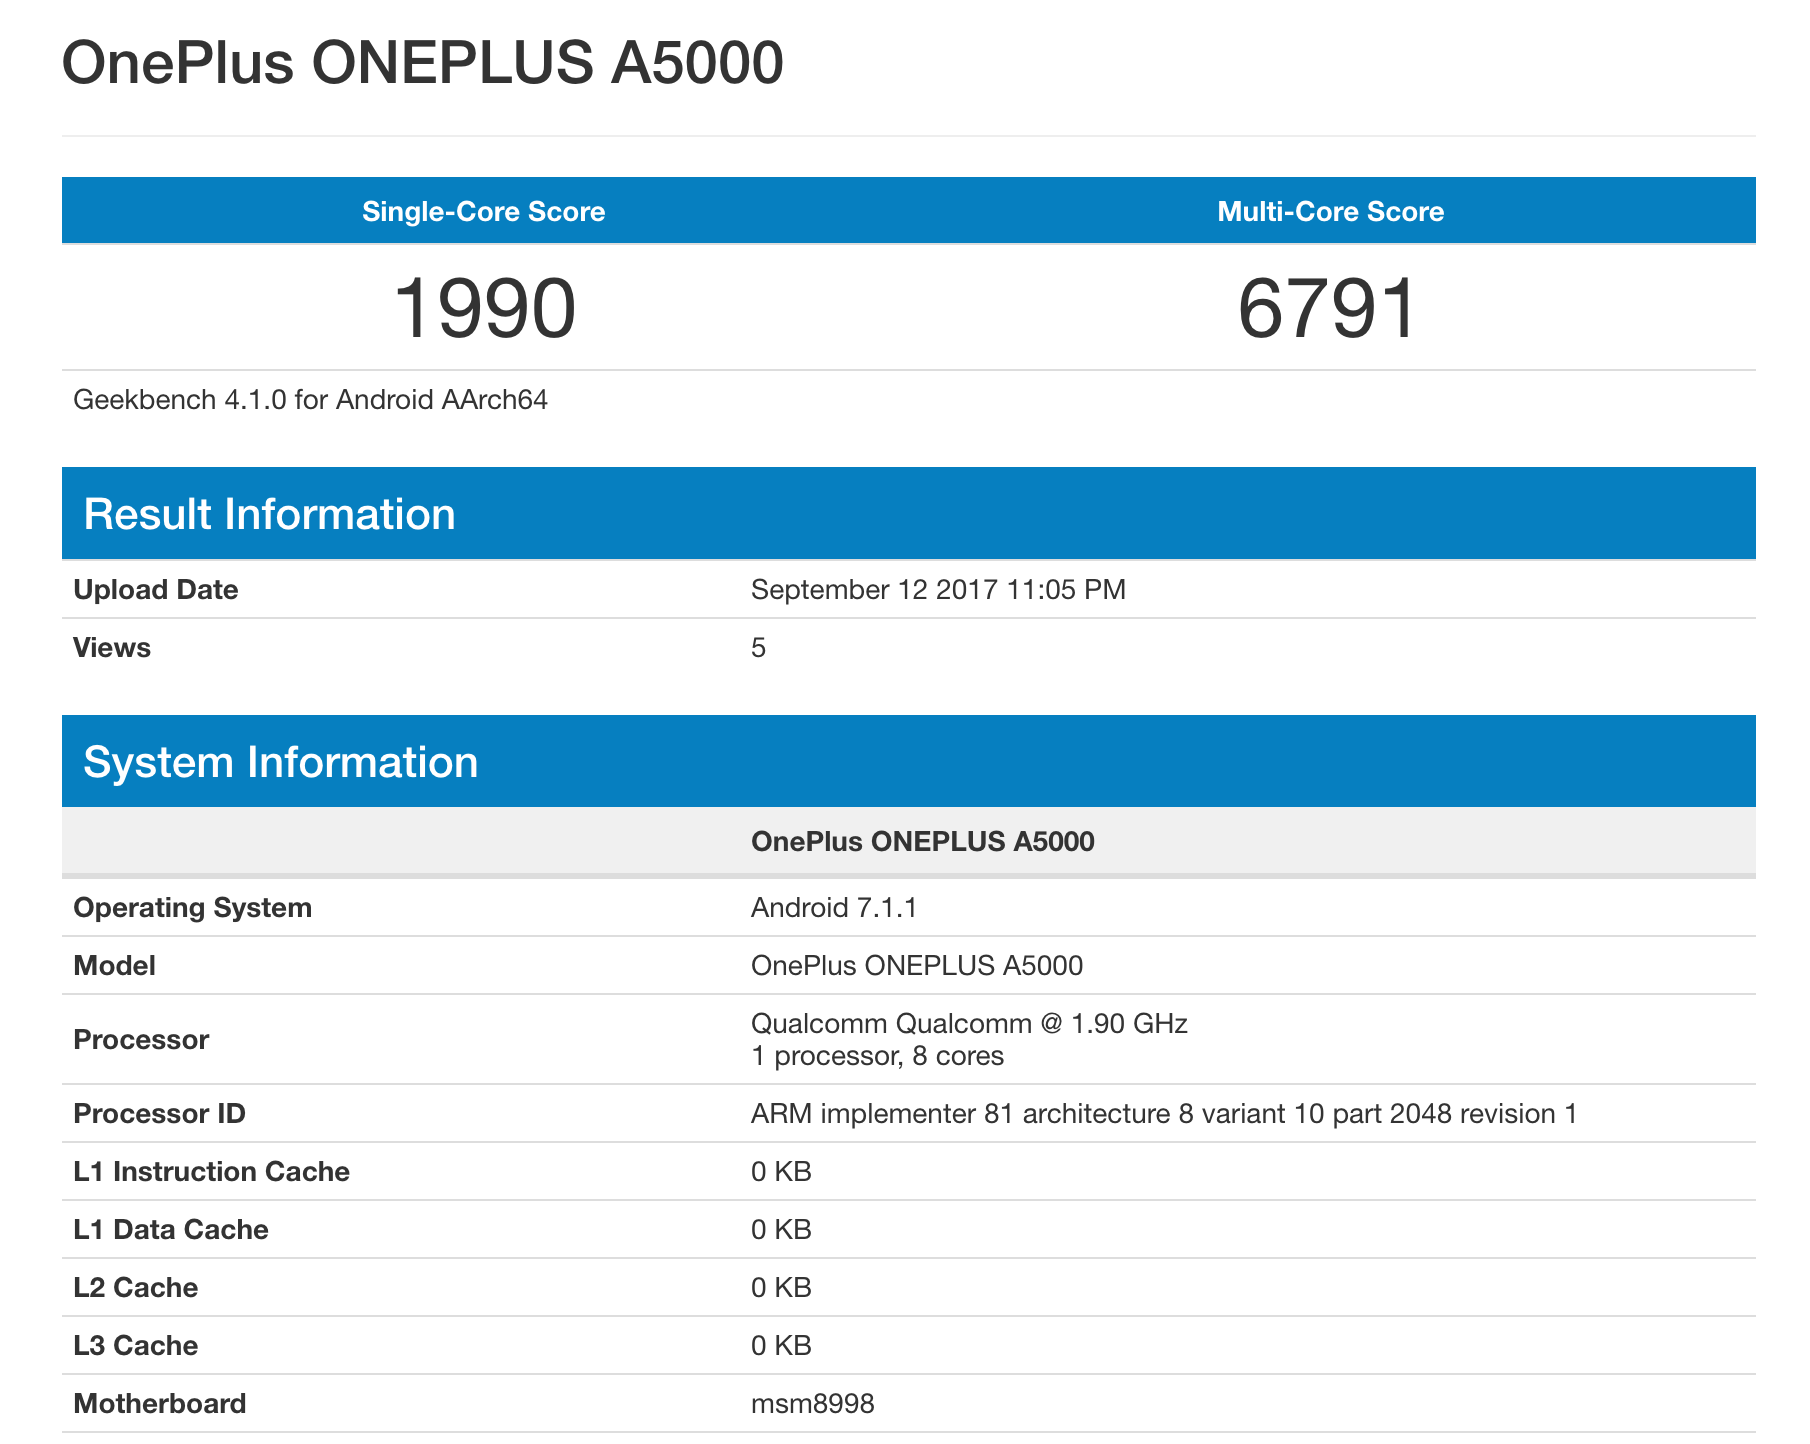1810x1444 pixels.
Task: Click the Model row label
Action: coord(115,966)
